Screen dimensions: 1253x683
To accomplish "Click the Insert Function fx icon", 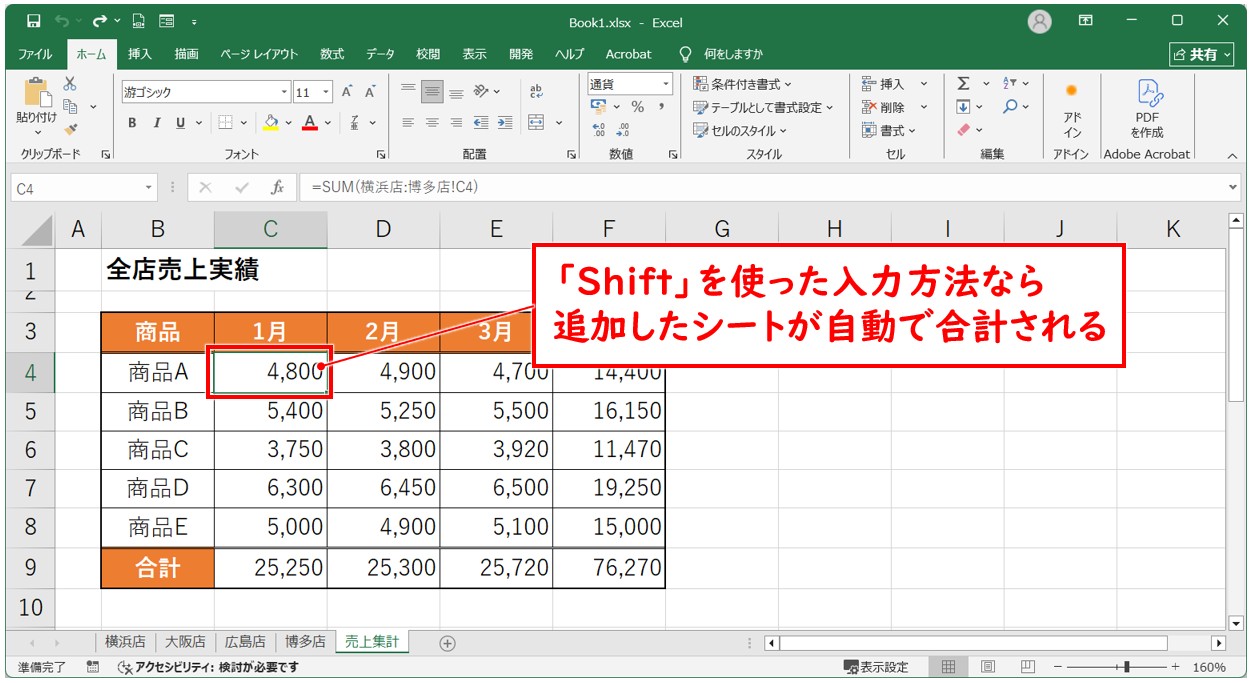I will pos(277,187).
